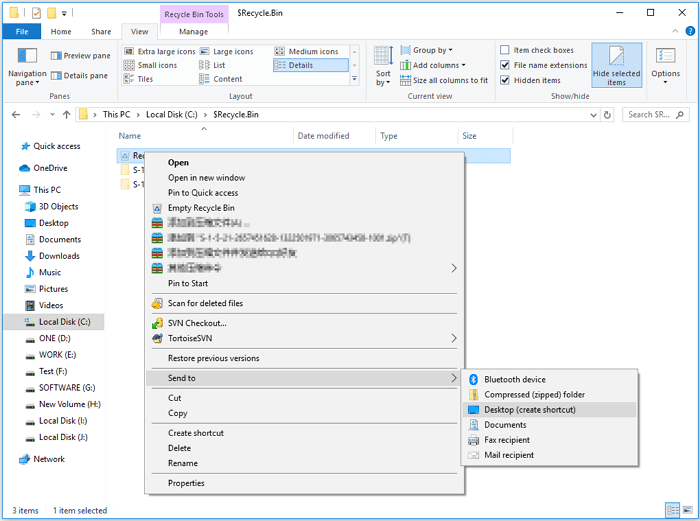This screenshot has width=700, height=521.
Task: Open the Options icon in ribbon
Action: click(x=665, y=58)
